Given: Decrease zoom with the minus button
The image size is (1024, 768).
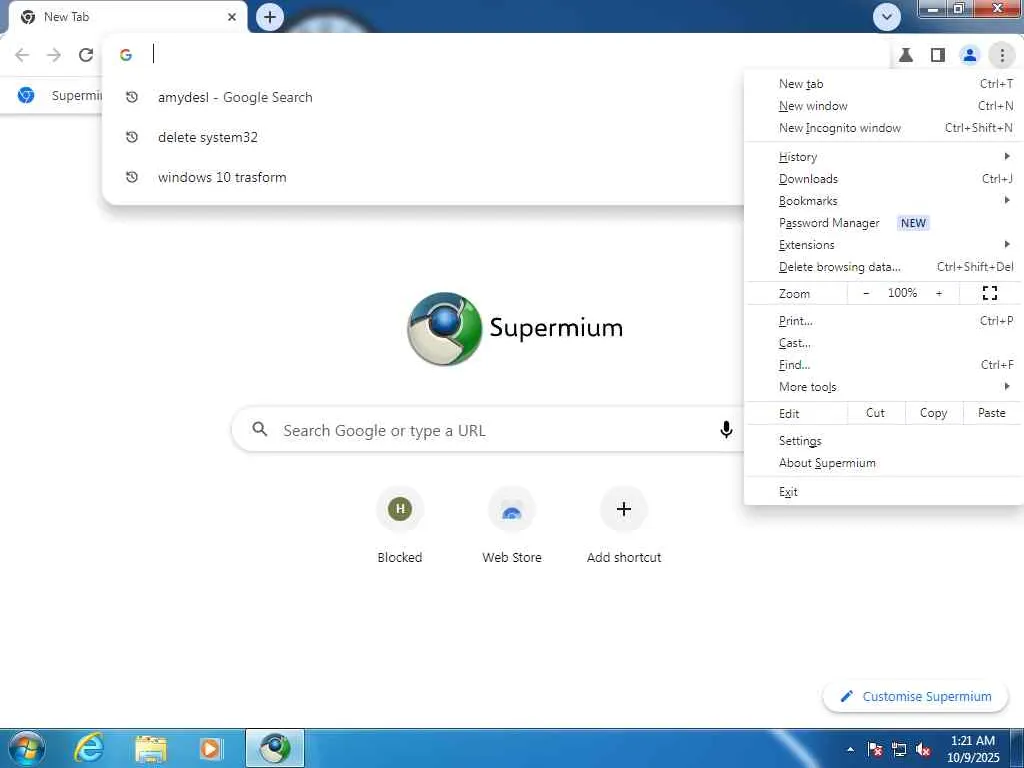Looking at the screenshot, I should [x=866, y=293].
